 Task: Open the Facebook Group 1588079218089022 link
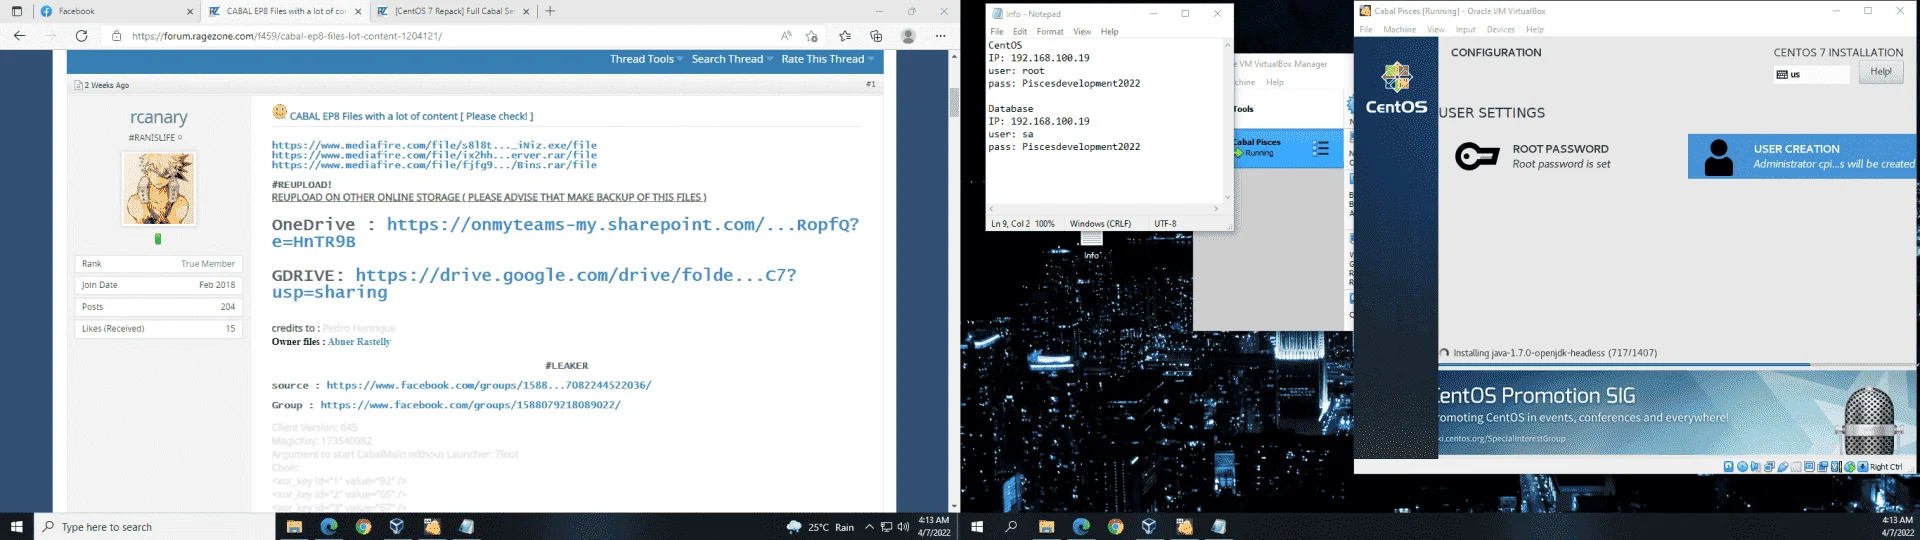tap(470, 405)
